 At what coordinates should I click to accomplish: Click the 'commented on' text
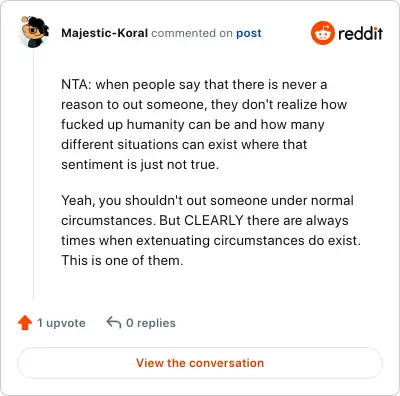tap(192, 33)
